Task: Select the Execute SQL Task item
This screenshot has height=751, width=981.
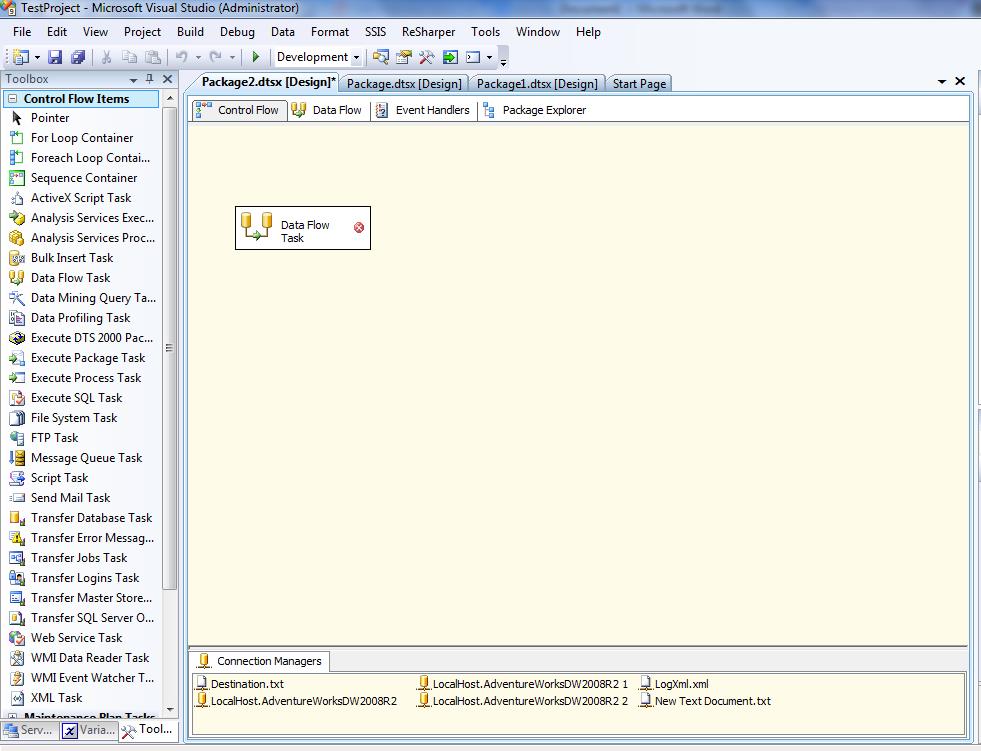Action: click(76, 398)
